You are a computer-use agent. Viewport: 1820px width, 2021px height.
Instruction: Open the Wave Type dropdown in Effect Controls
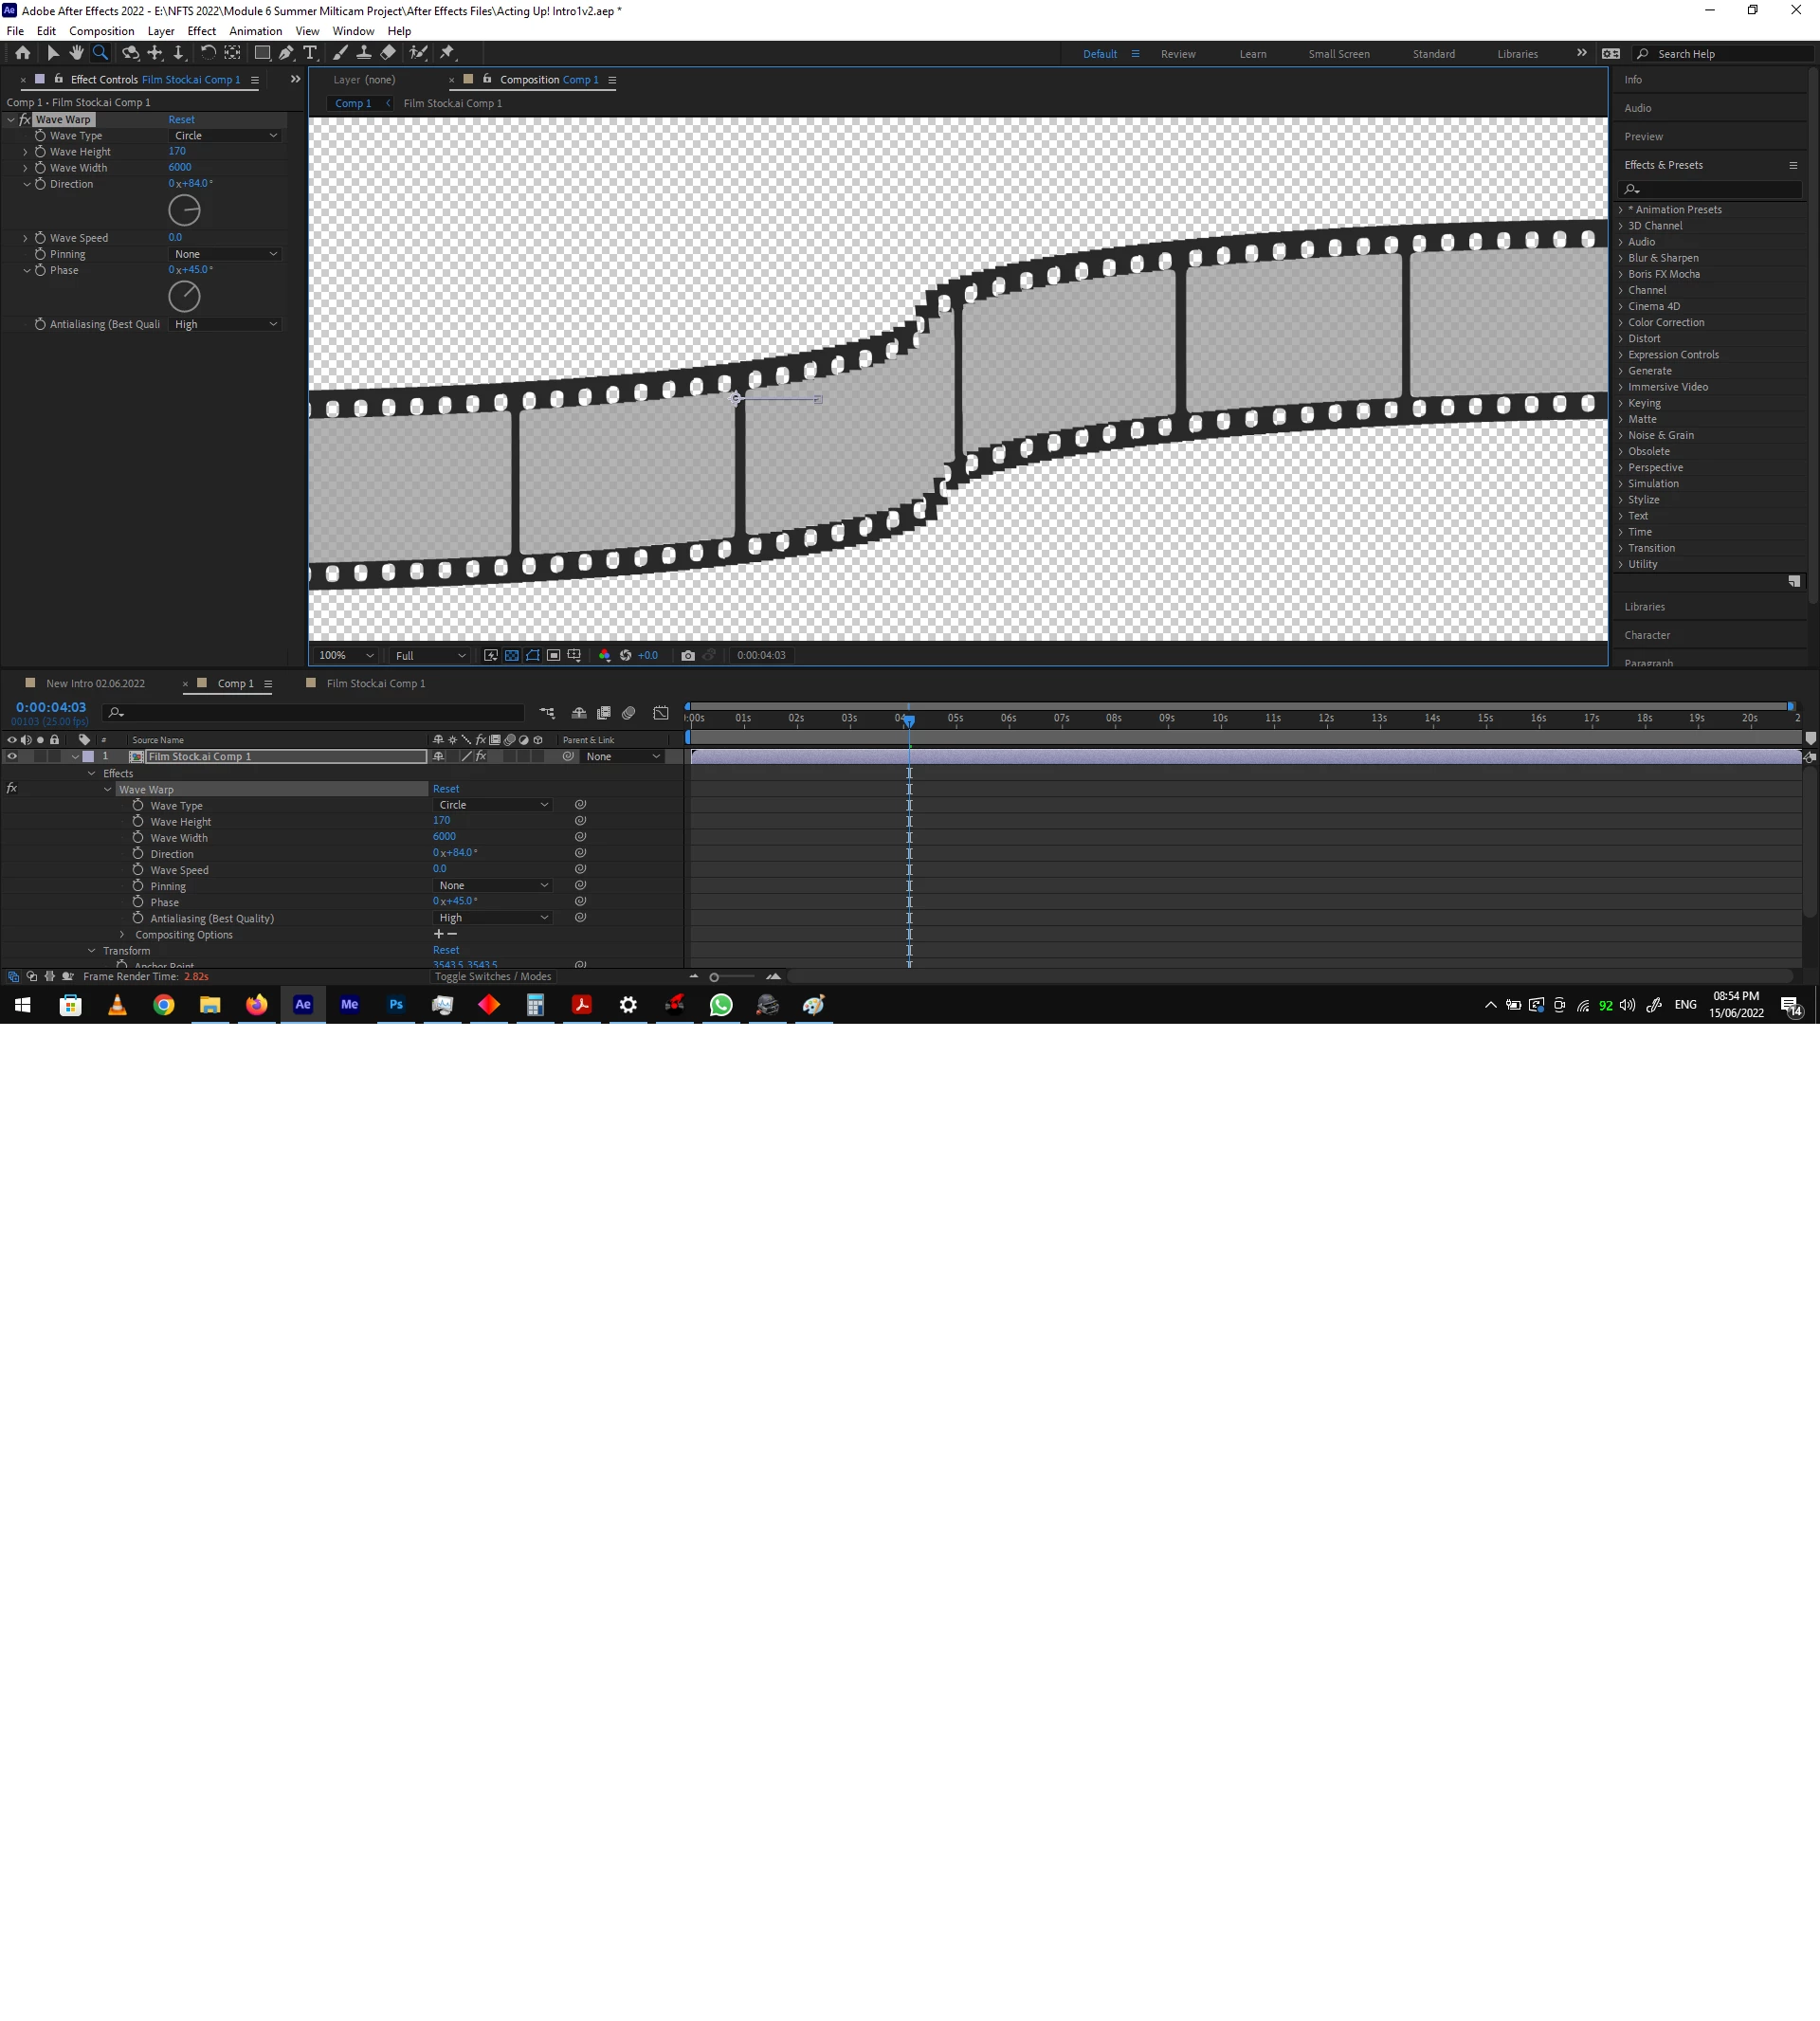pyautogui.click(x=226, y=135)
